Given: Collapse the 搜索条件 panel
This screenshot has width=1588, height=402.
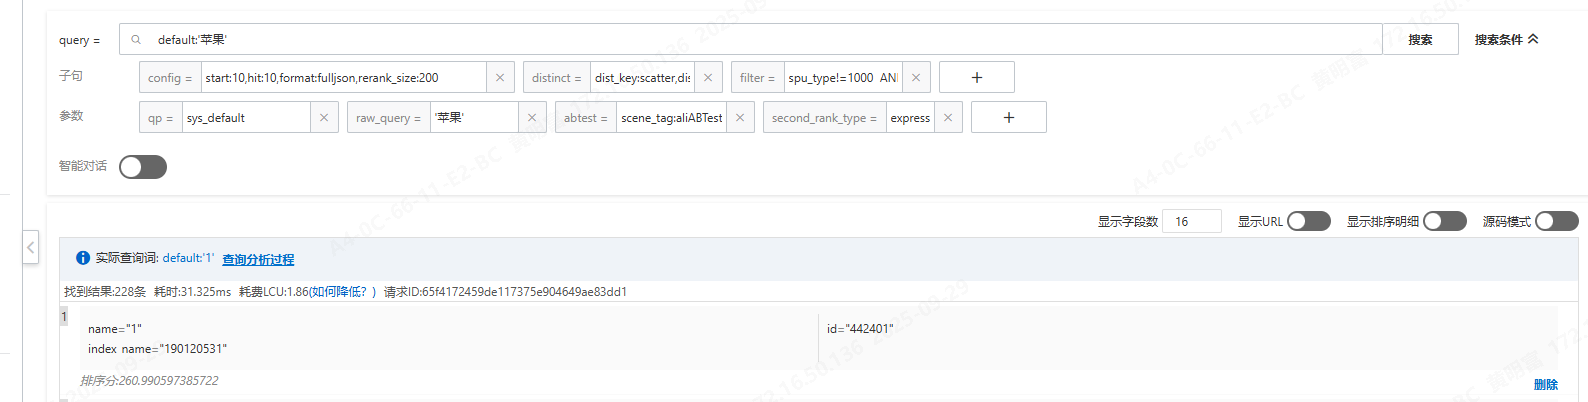Looking at the screenshot, I should (1506, 40).
